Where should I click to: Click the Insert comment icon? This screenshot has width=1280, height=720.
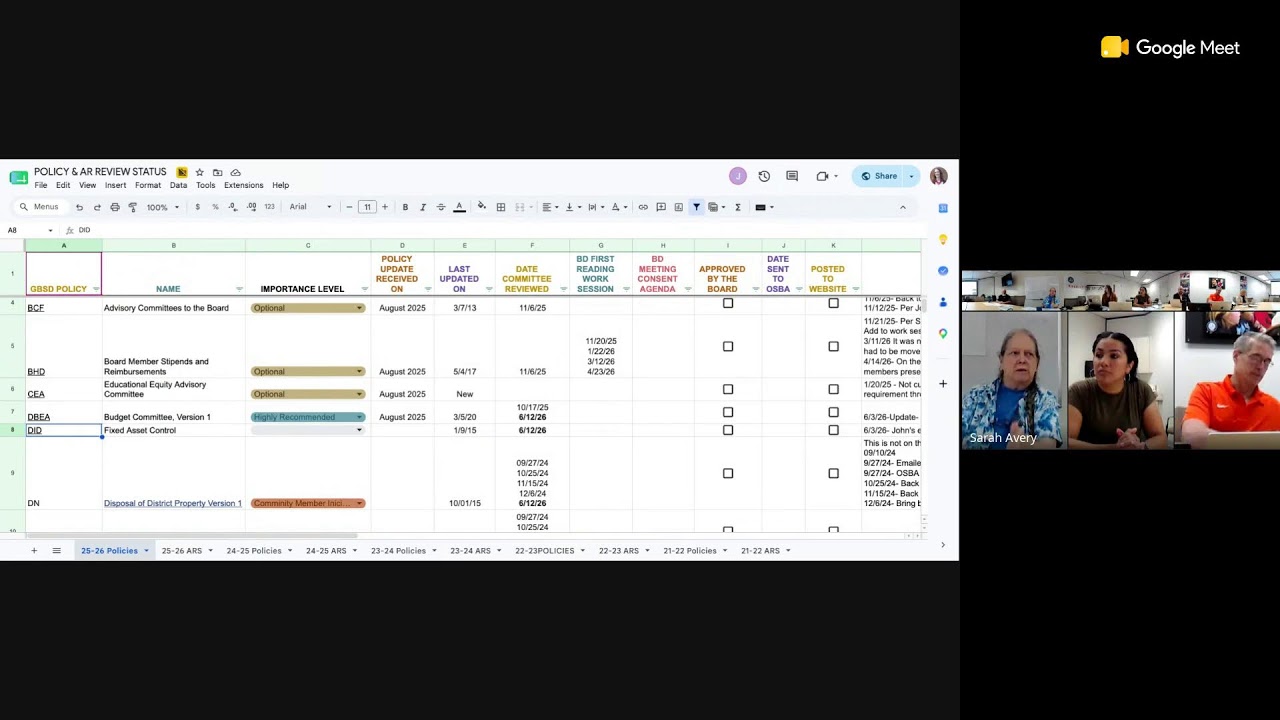click(661, 207)
